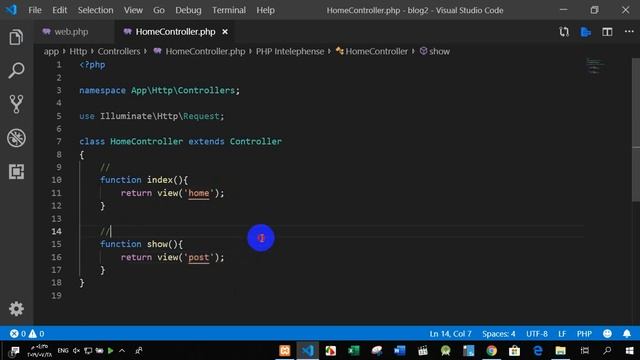Image resolution: width=640 pixels, height=360 pixels.
Task: Open Microsoft Edge from the taskbar
Action: click(538, 351)
